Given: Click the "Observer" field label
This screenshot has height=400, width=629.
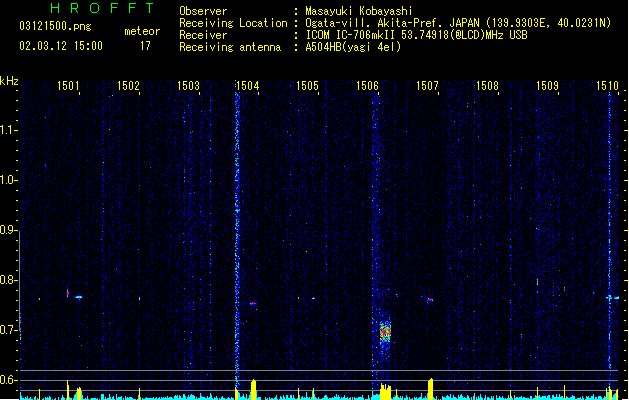Looking at the screenshot, I should click(x=203, y=11).
